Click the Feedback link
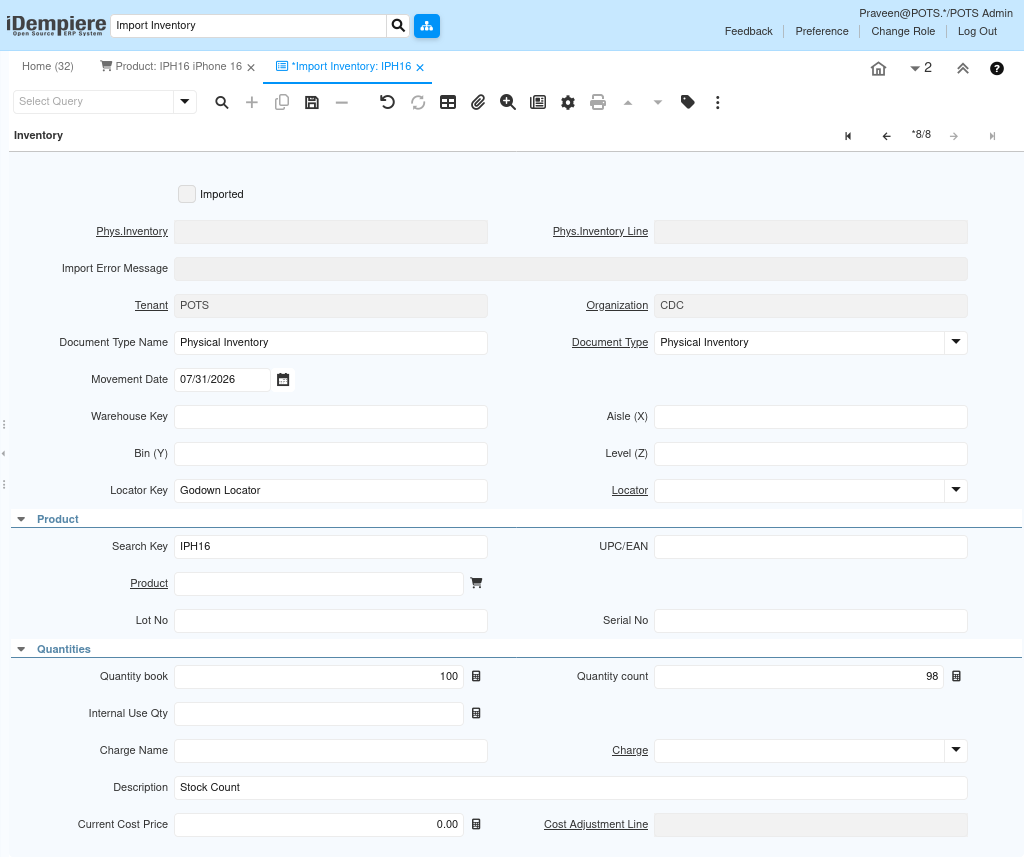The image size is (1024, 857). [x=748, y=31]
